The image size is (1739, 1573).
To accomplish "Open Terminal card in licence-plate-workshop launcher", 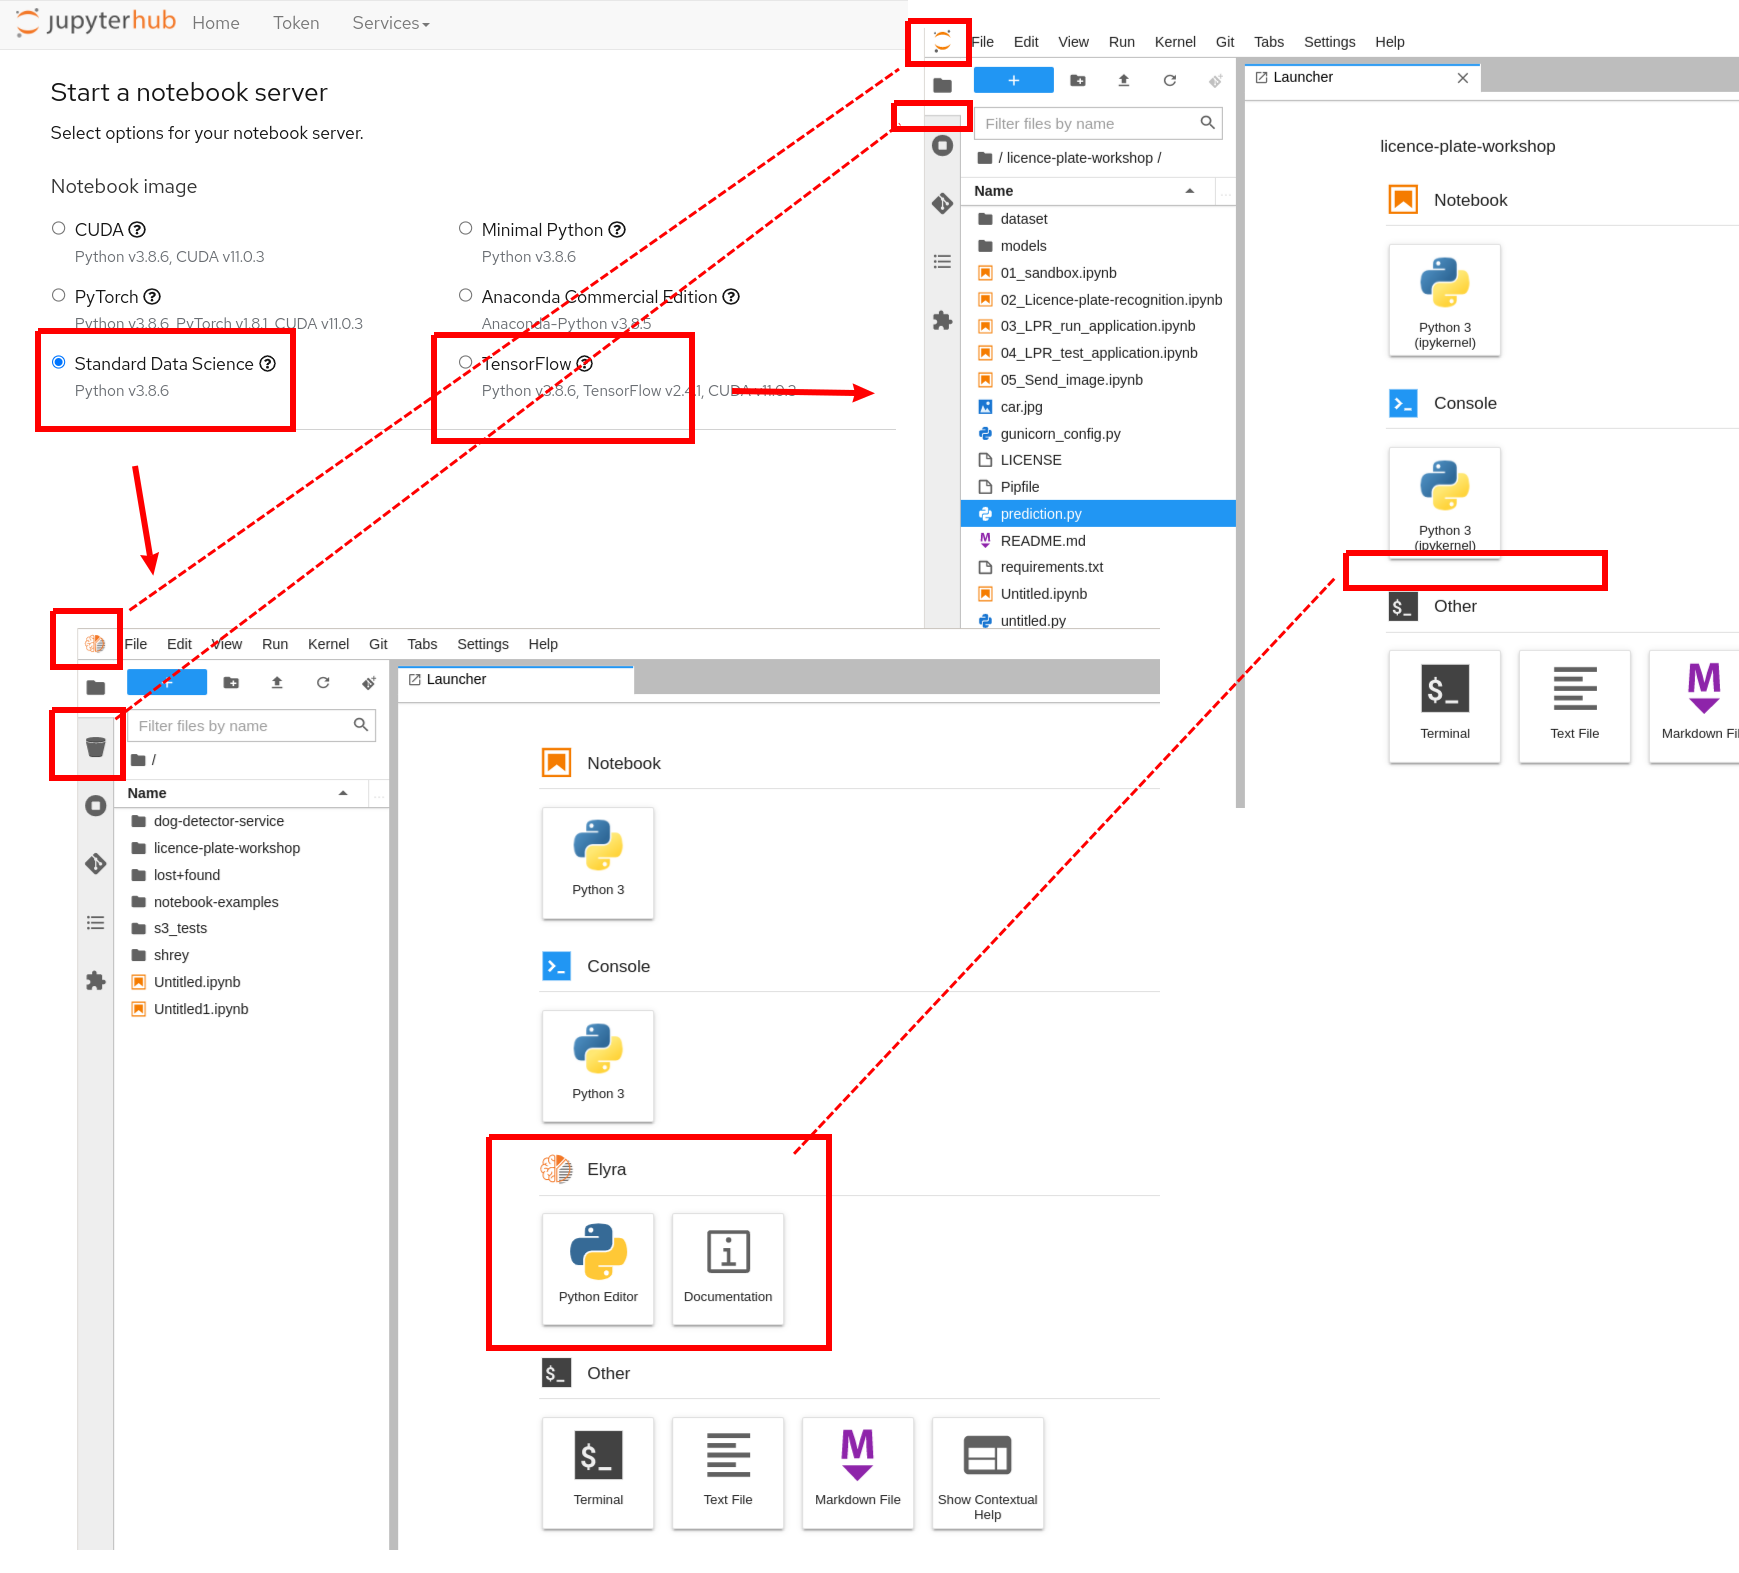I will tap(1445, 707).
